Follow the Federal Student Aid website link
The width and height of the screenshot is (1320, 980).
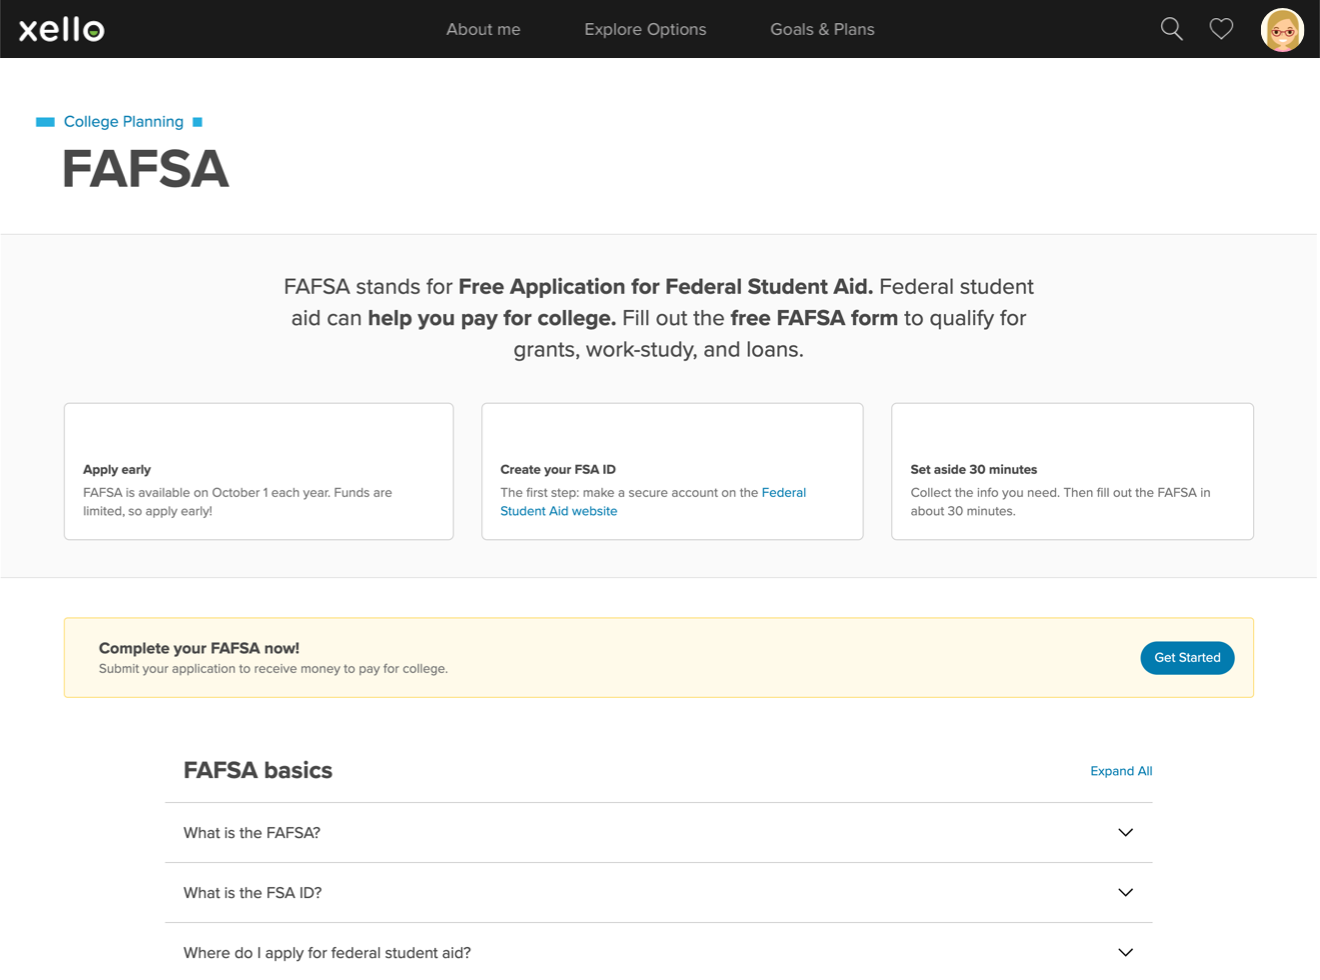click(x=653, y=502)
